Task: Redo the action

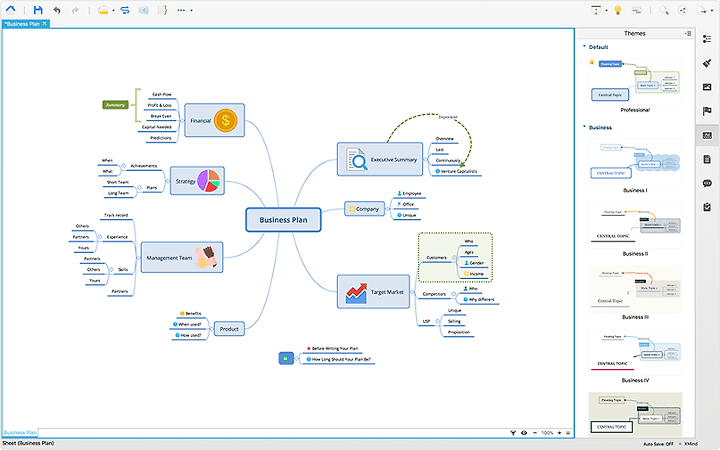Action: (75, 10)
